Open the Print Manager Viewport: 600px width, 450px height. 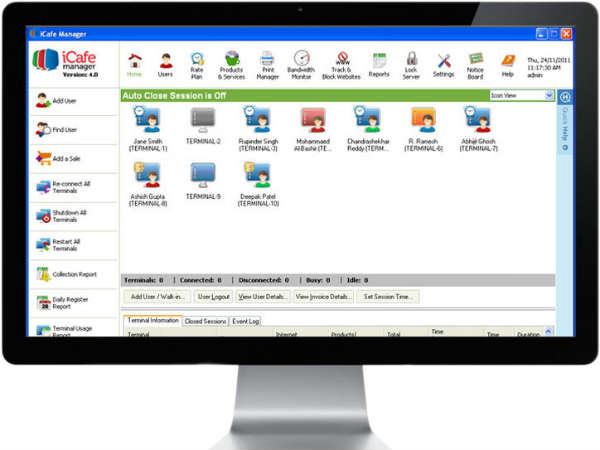coord(267,66)
